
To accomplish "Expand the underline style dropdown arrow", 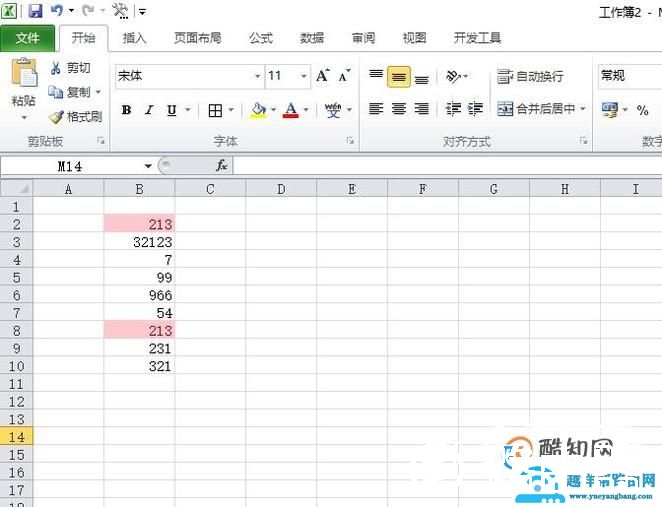I will 187,110.
